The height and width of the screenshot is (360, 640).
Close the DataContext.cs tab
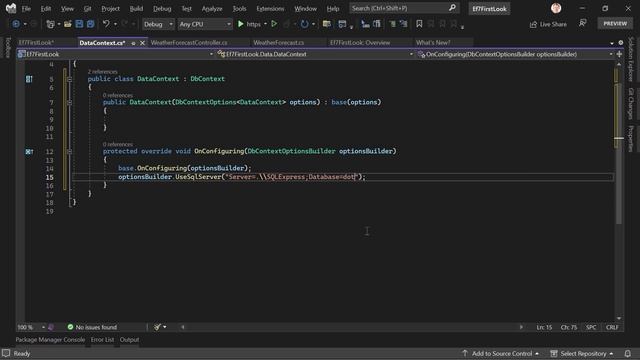142,43
